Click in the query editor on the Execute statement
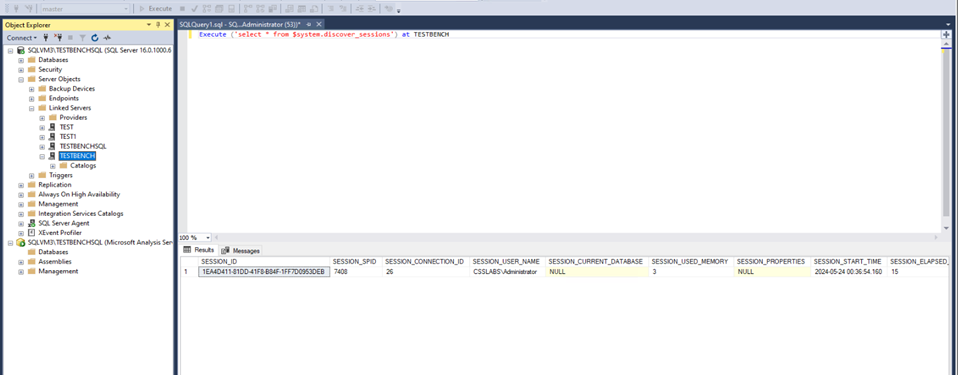Screen dimensions: 958x375 coord(324,35)
